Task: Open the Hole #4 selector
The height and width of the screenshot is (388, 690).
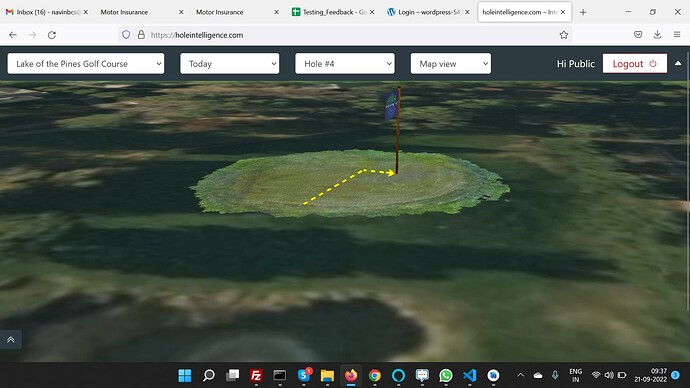Action: click(345, 63)
